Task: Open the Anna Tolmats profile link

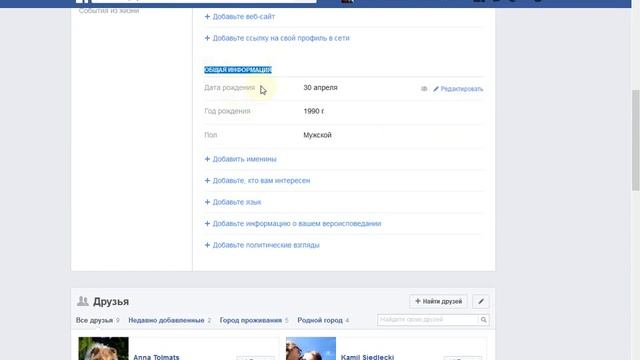Action: pyautogui.click(x=156, y=357)
